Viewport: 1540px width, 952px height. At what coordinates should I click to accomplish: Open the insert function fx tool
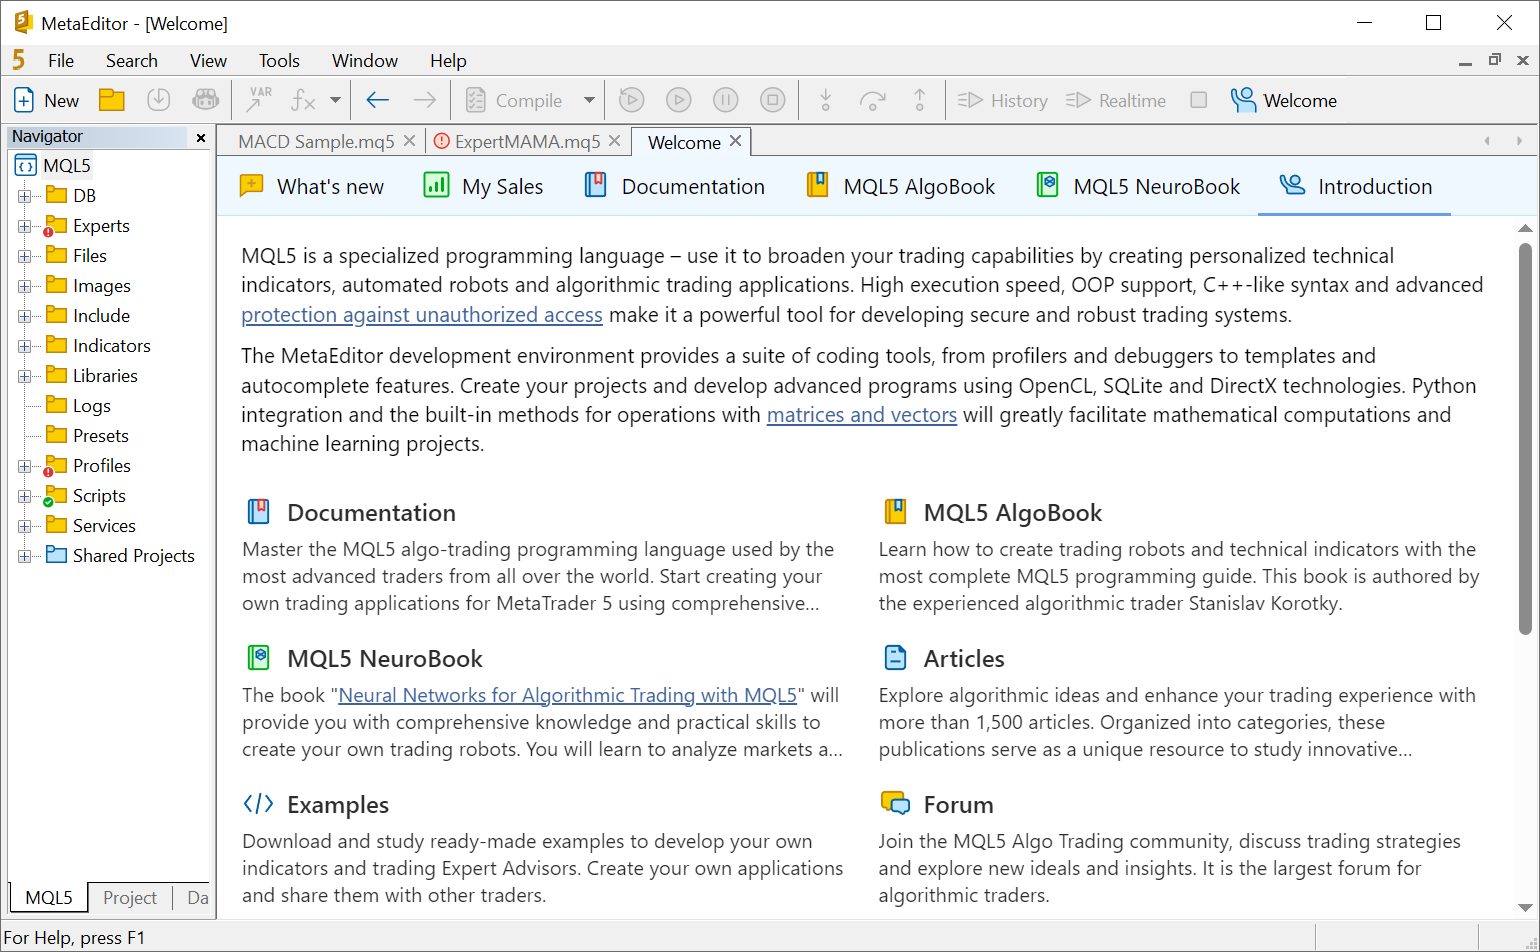point(303,99)
